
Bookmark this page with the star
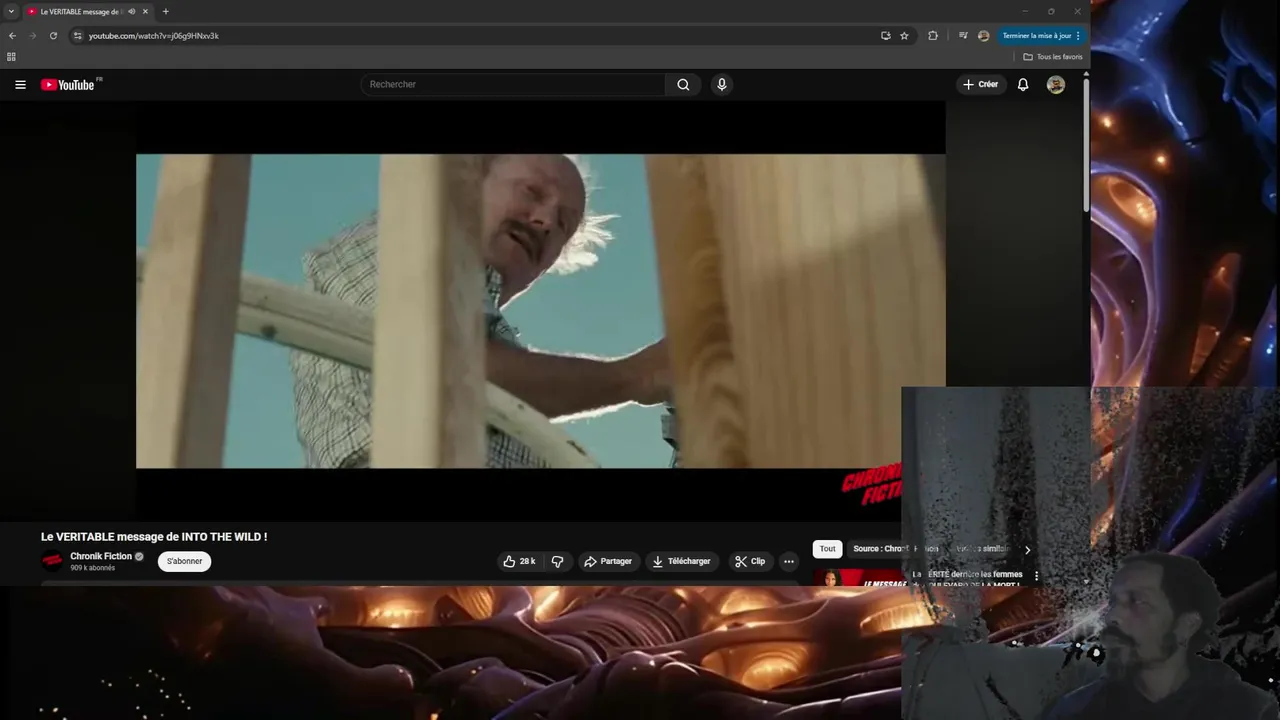point(904,36)
